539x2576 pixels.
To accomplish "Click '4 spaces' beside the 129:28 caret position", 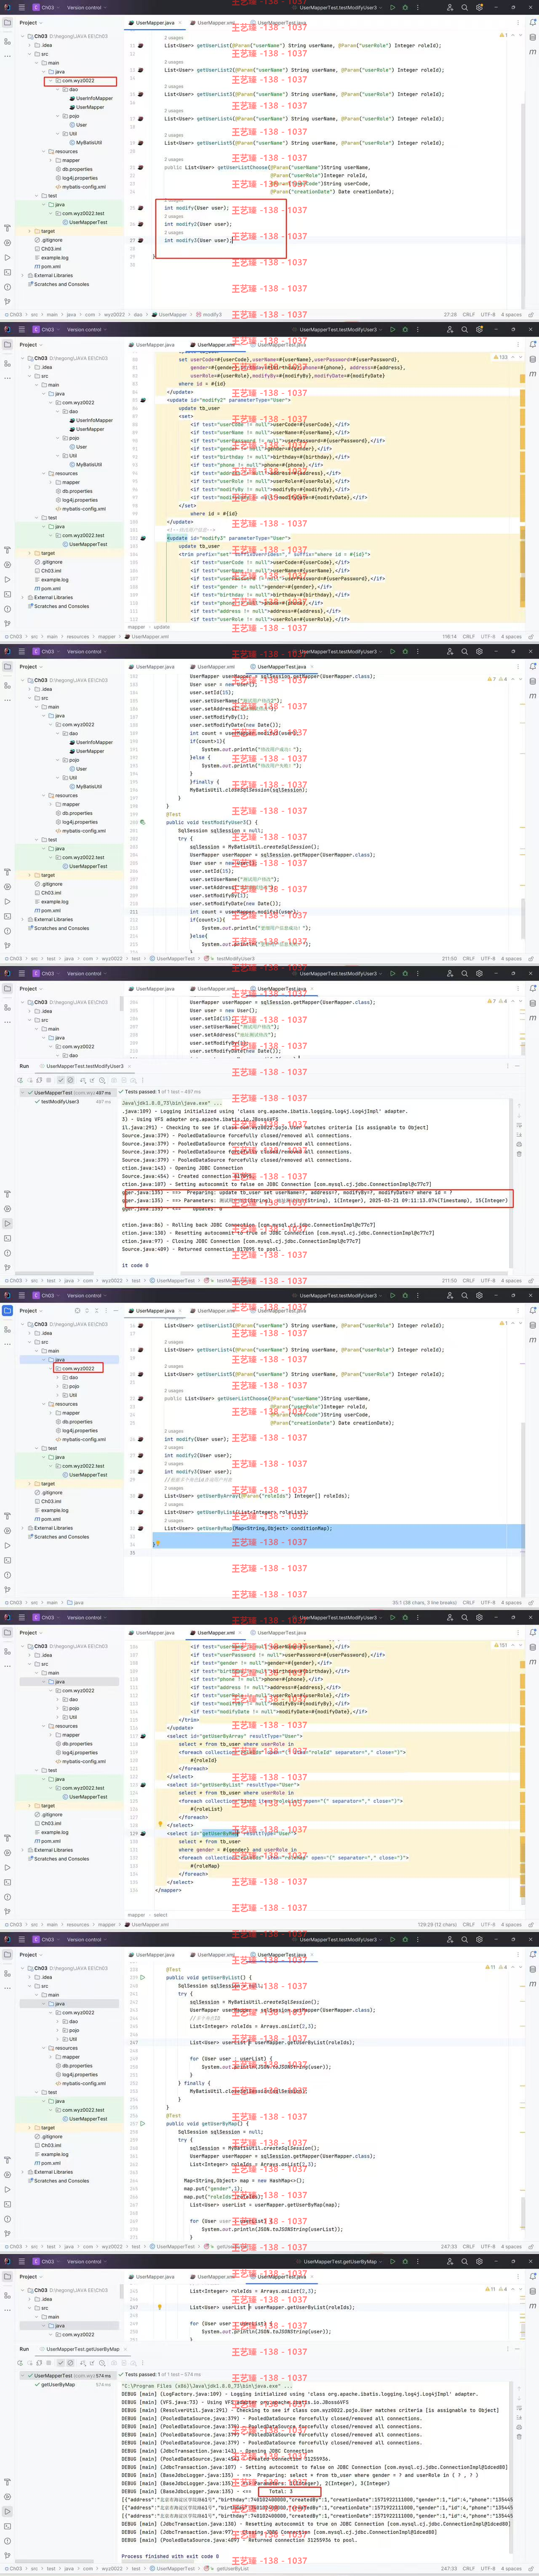I will (511, 1925).
